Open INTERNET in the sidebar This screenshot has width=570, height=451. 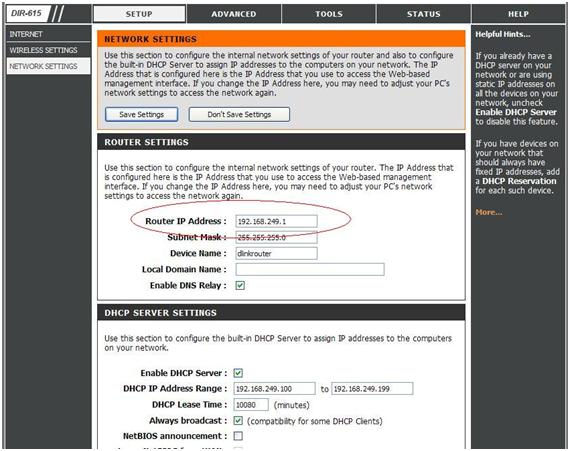point(48,34)
